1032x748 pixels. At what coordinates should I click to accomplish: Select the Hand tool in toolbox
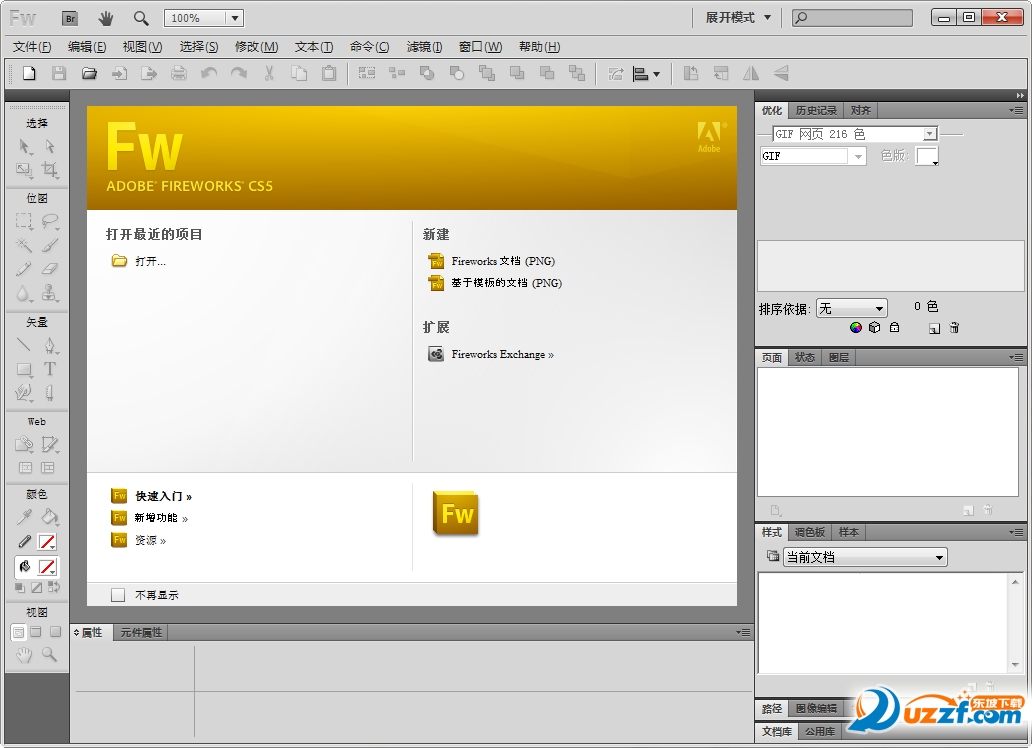tap(24, 654)
